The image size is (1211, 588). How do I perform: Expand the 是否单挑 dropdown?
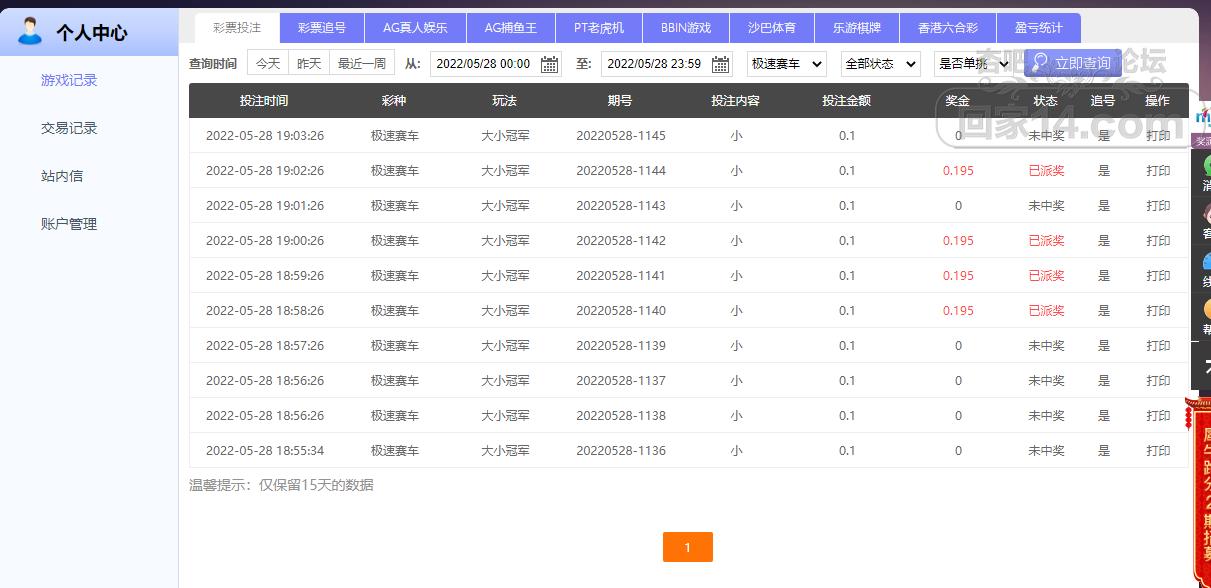coord(973,64)
